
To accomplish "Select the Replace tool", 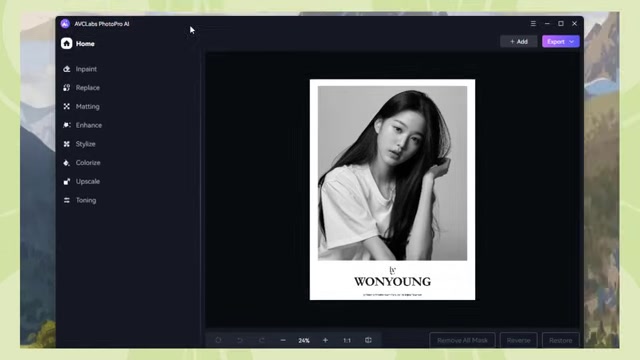I will pyautogui.click(x=81, y=88).
